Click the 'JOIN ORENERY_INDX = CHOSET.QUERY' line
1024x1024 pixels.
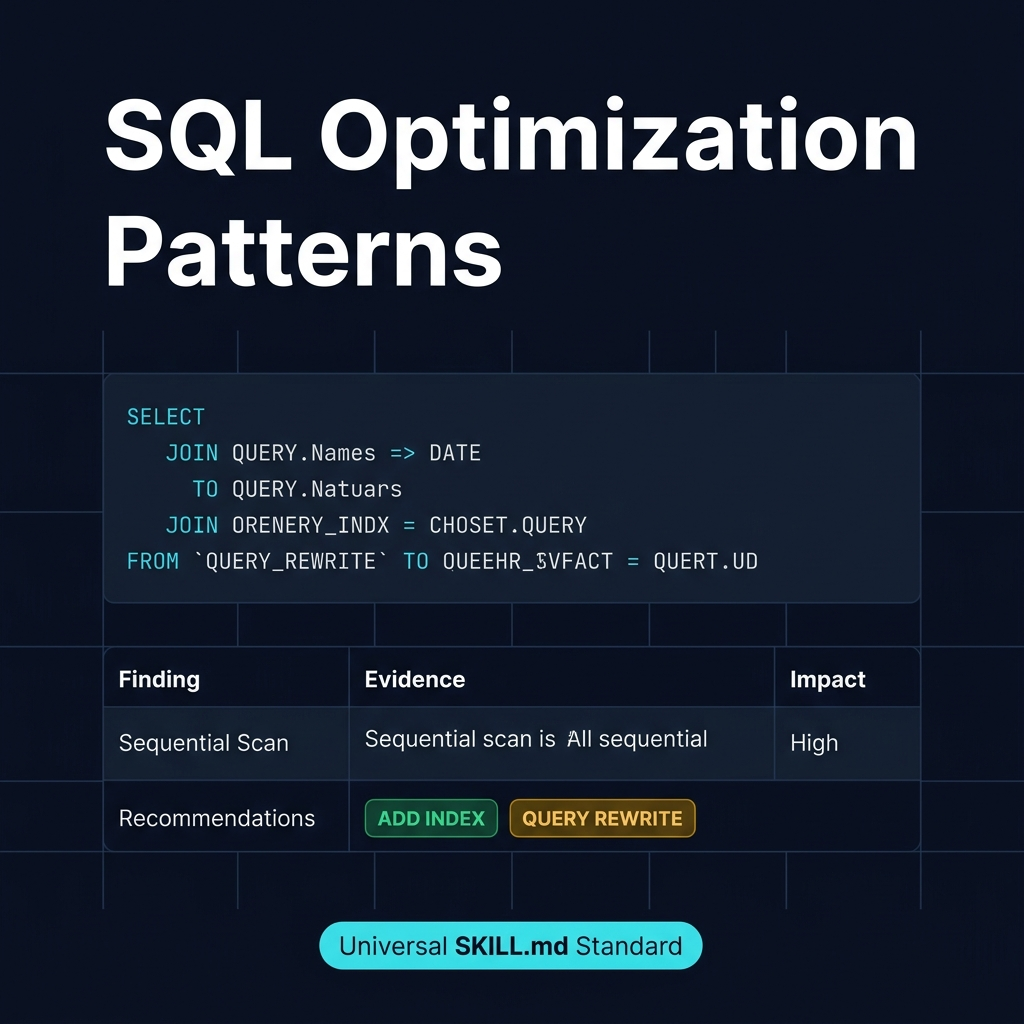tap(376, 525)
